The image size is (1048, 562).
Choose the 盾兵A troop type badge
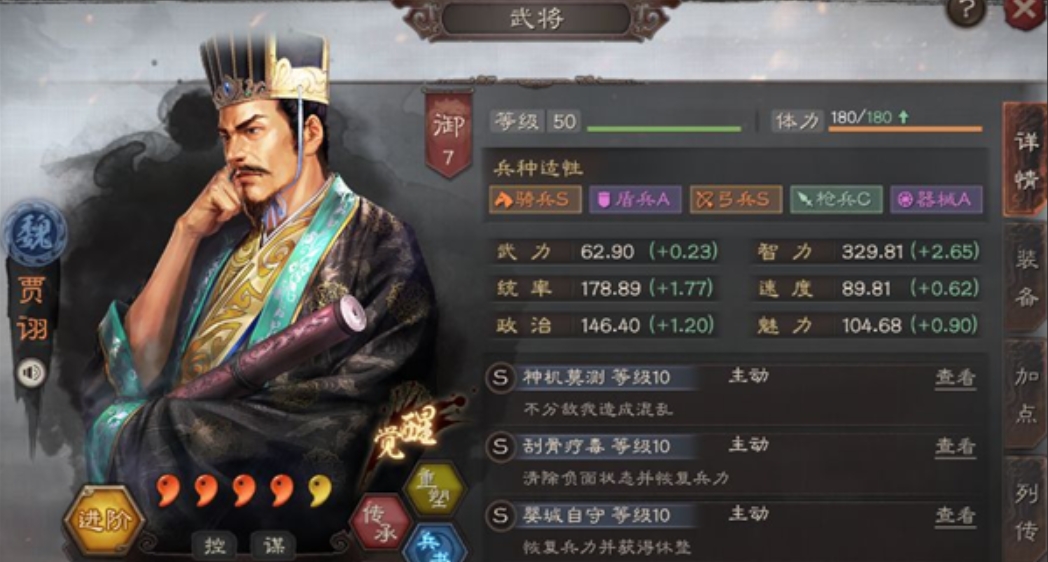(x=635, y=199)
